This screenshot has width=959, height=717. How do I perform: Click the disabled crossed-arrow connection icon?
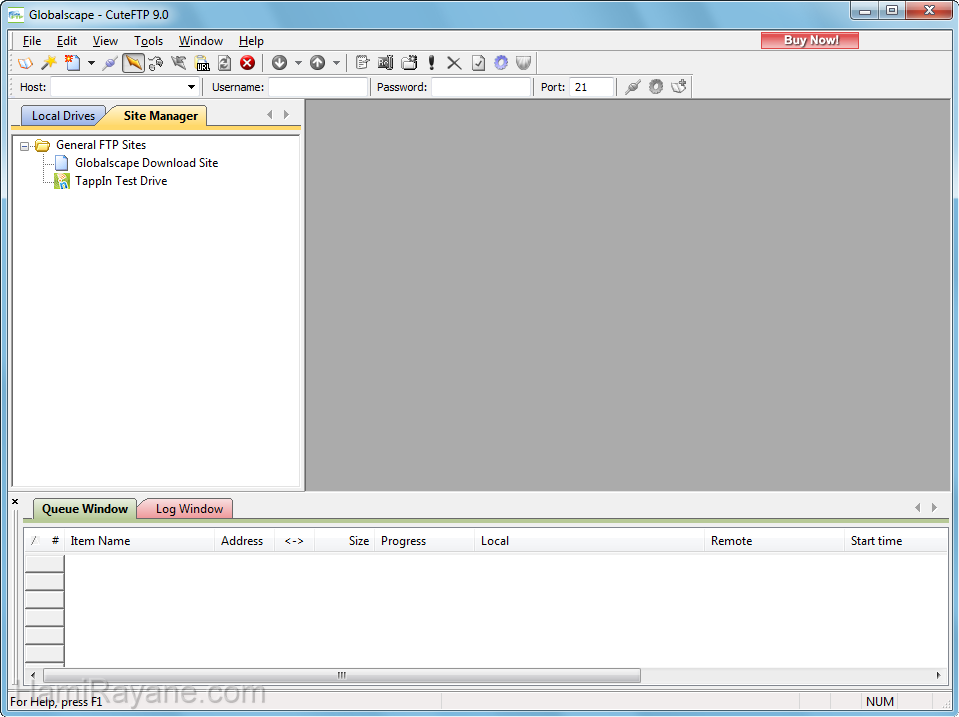[x=179, y=62]
